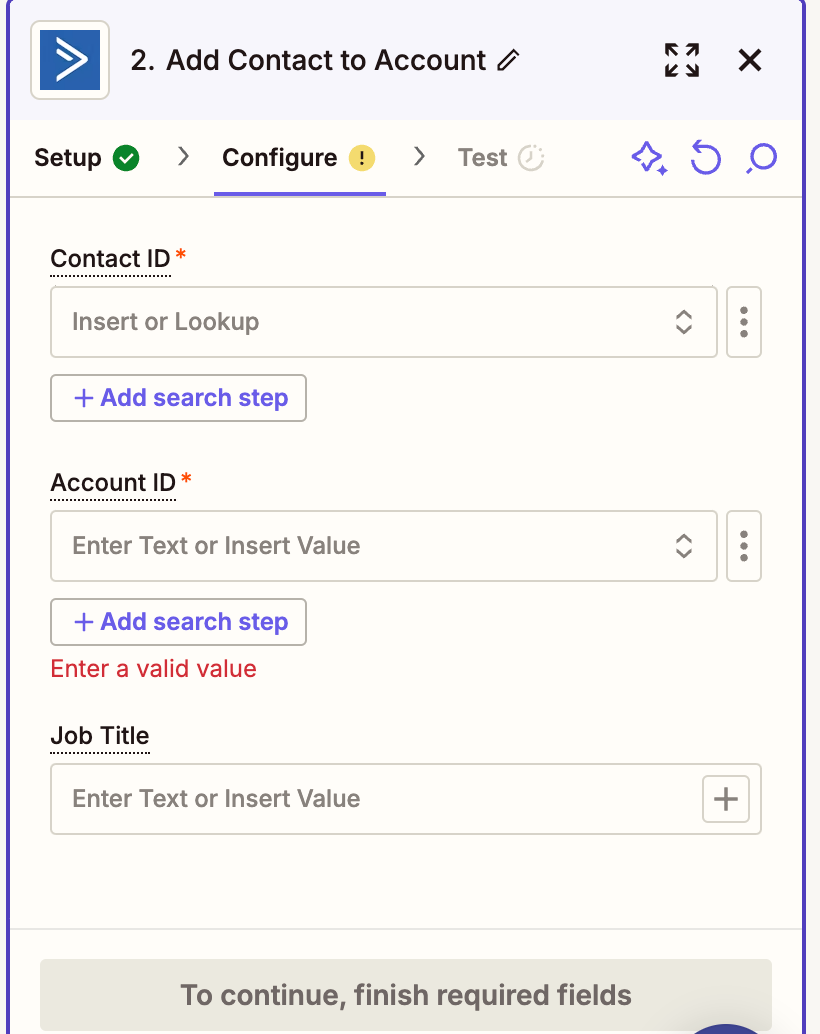Click the comment bubble icon
820x1034 pixels.
[762, 158]
